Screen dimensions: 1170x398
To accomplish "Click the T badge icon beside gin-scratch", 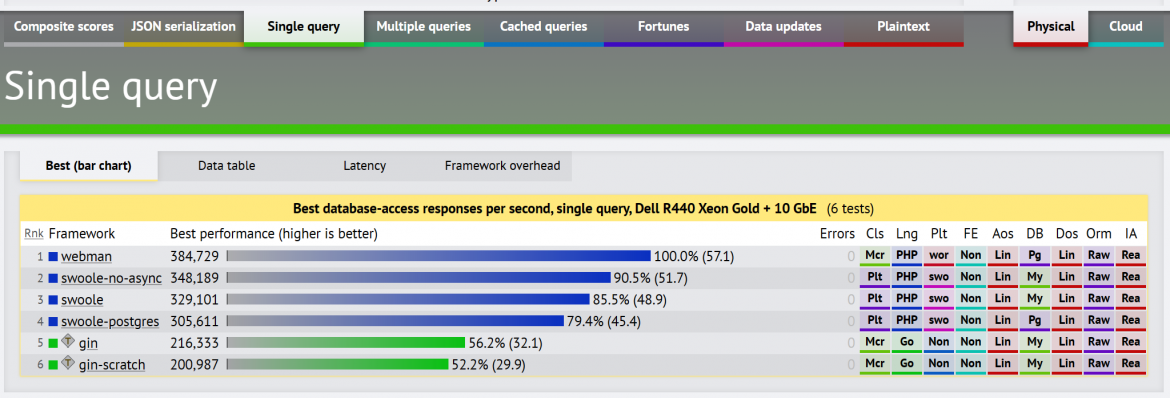I will [68, 364].
